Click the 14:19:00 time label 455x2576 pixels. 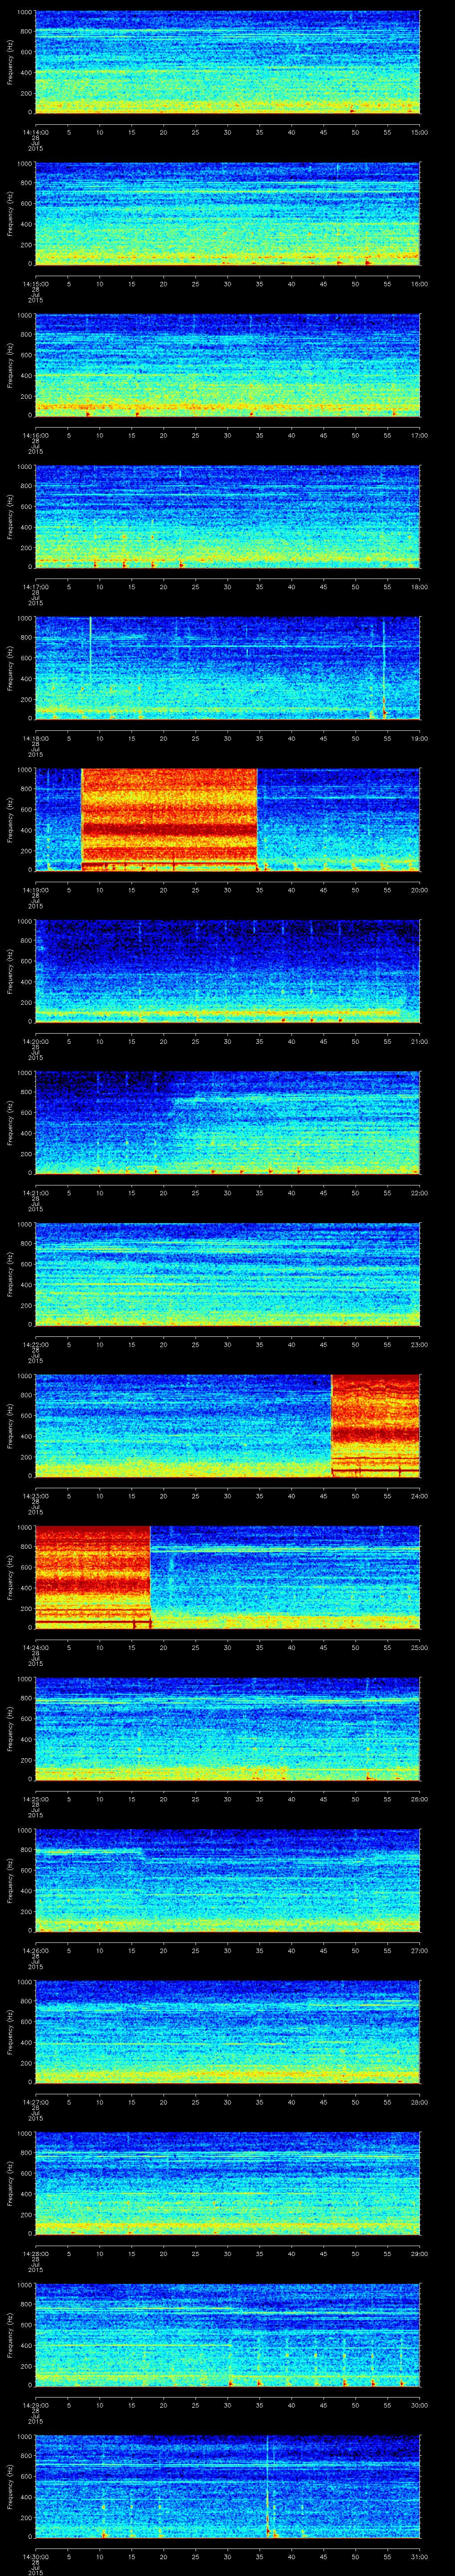pyautogui.click(x=35, y=890)
